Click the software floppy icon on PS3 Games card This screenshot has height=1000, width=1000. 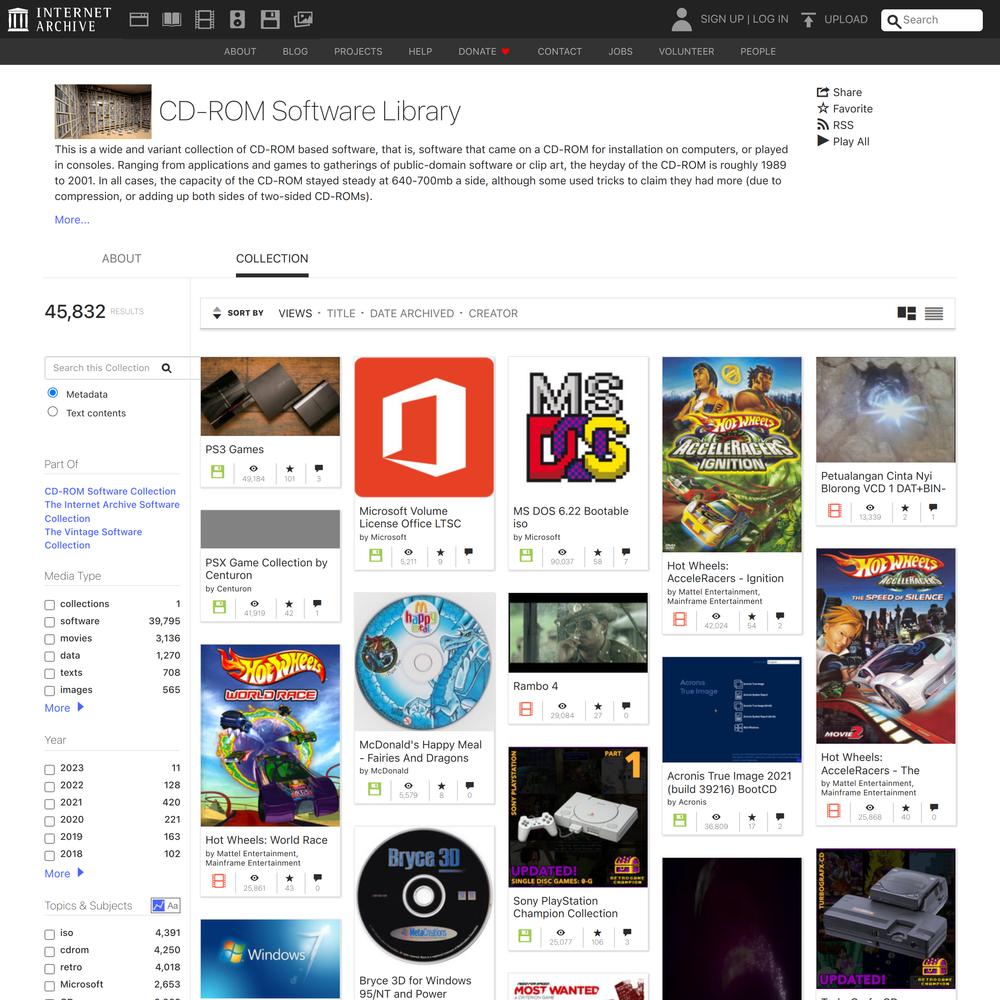pos(217,472)
